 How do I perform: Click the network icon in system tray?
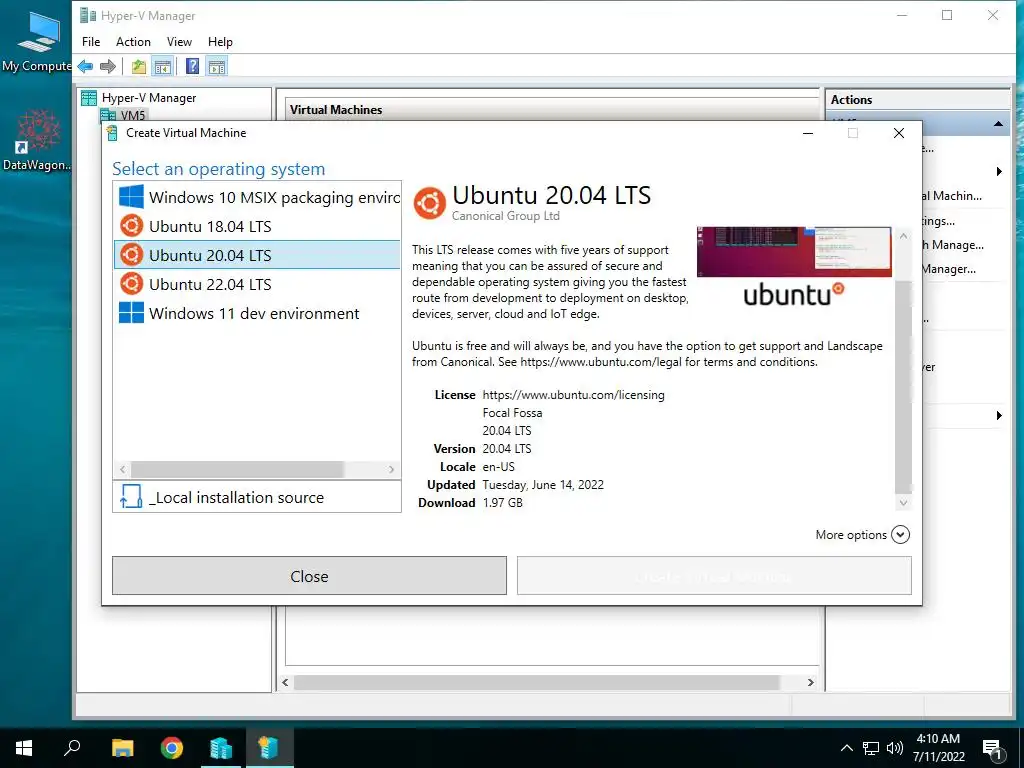coord(871,748)
